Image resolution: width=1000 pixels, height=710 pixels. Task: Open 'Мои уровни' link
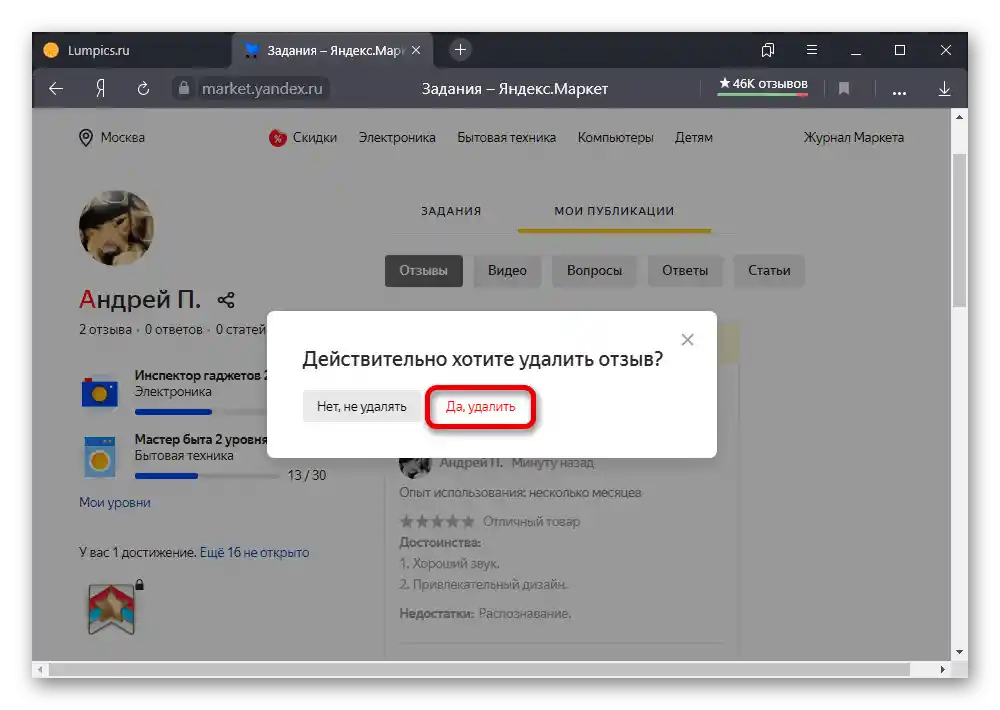coord(115,503)
